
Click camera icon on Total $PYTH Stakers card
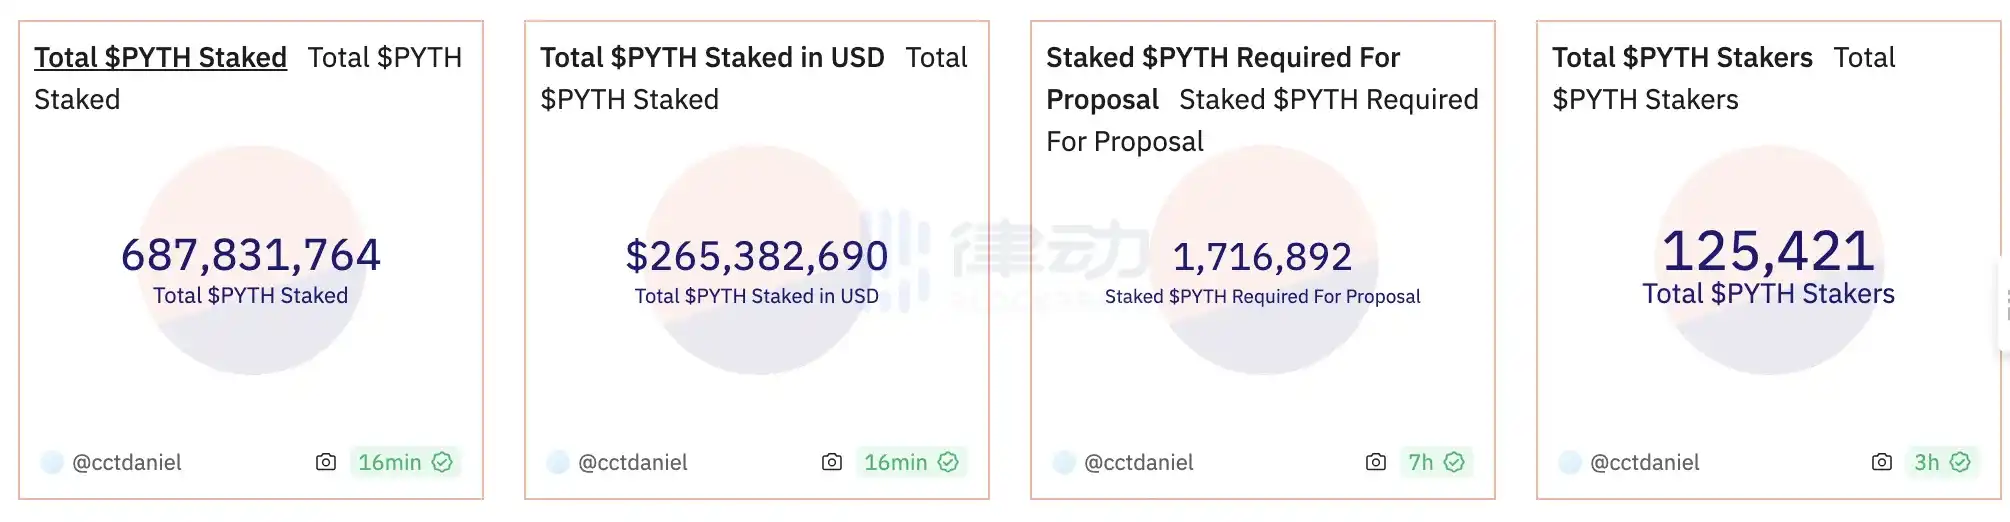coord(1882,462)
